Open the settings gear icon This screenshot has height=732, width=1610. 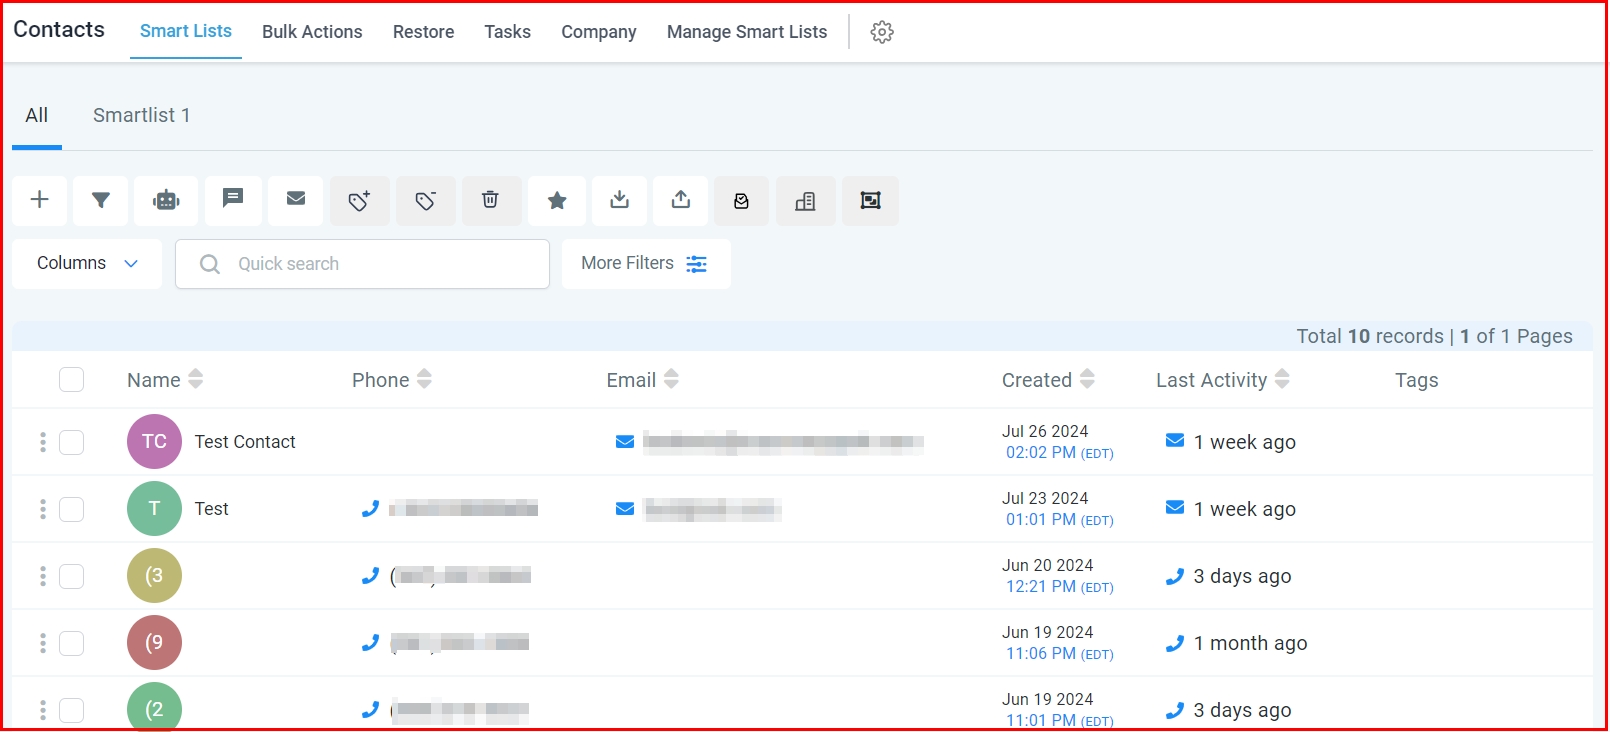[882, 32]
